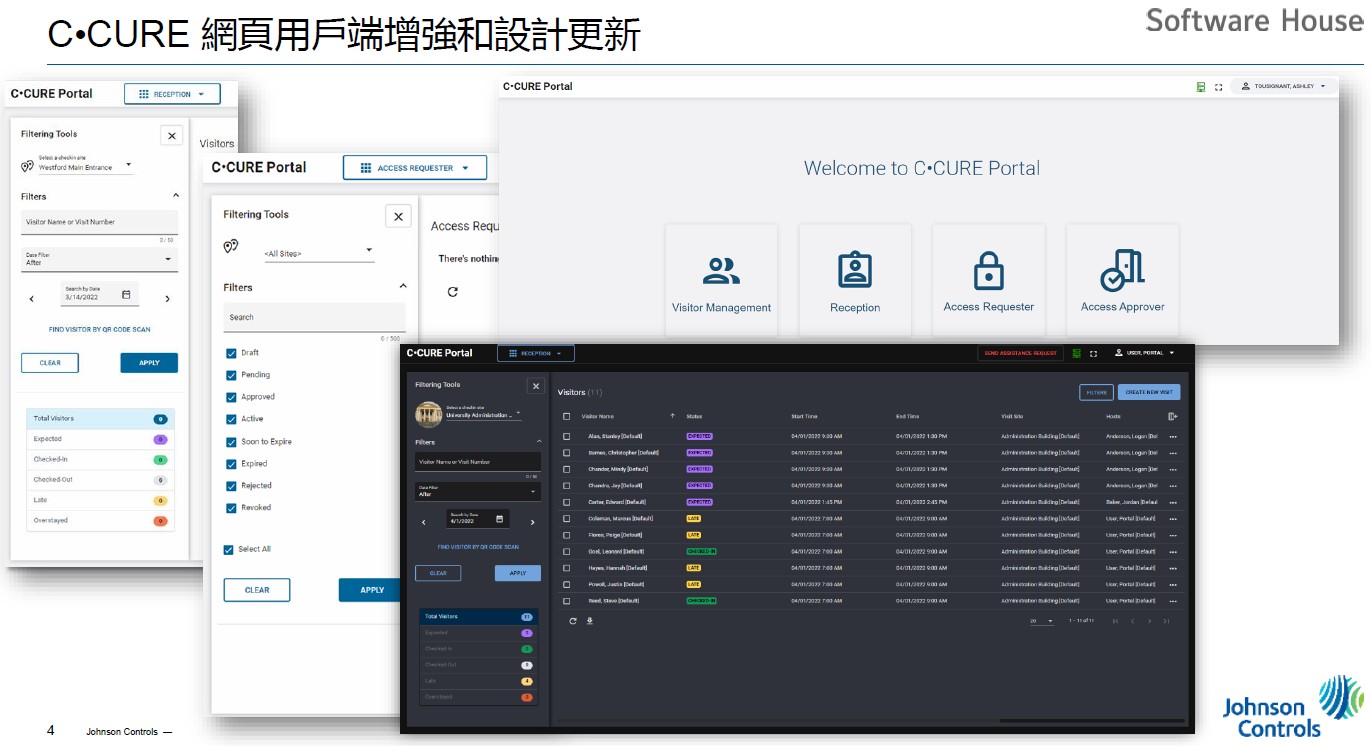Image resolution: width=1371 pixels, height=746 pixels.
Task: Open the Visitor Management tile
Action: click(x=721, y=281)
